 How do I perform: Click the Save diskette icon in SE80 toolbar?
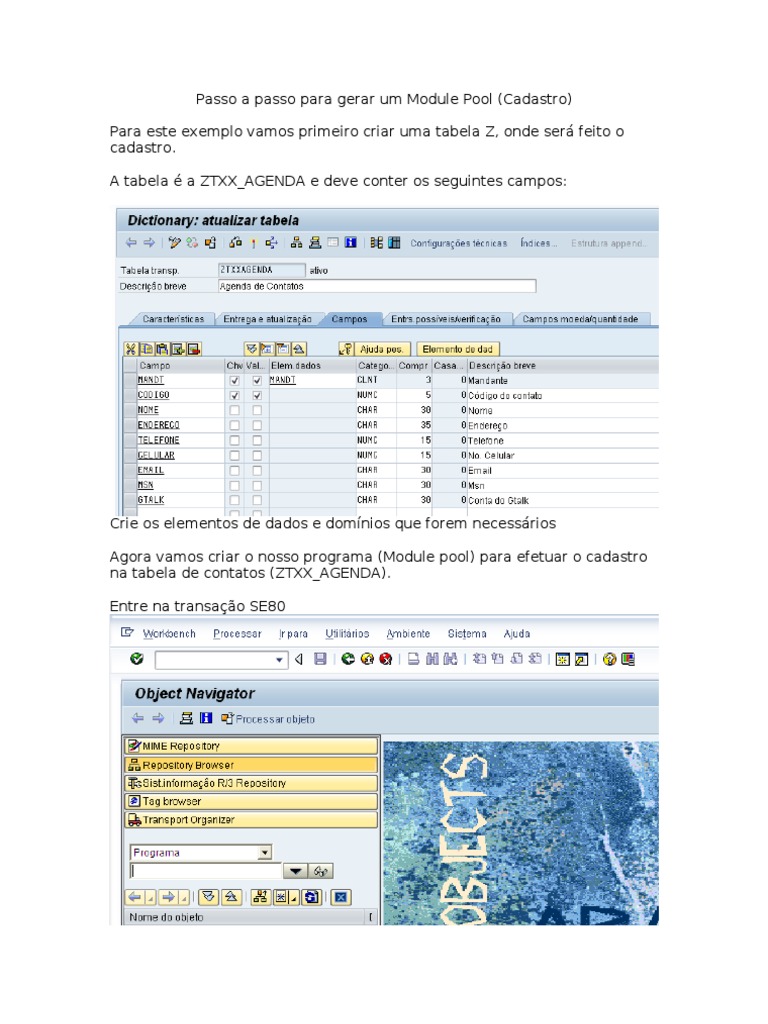coord(320,659)
